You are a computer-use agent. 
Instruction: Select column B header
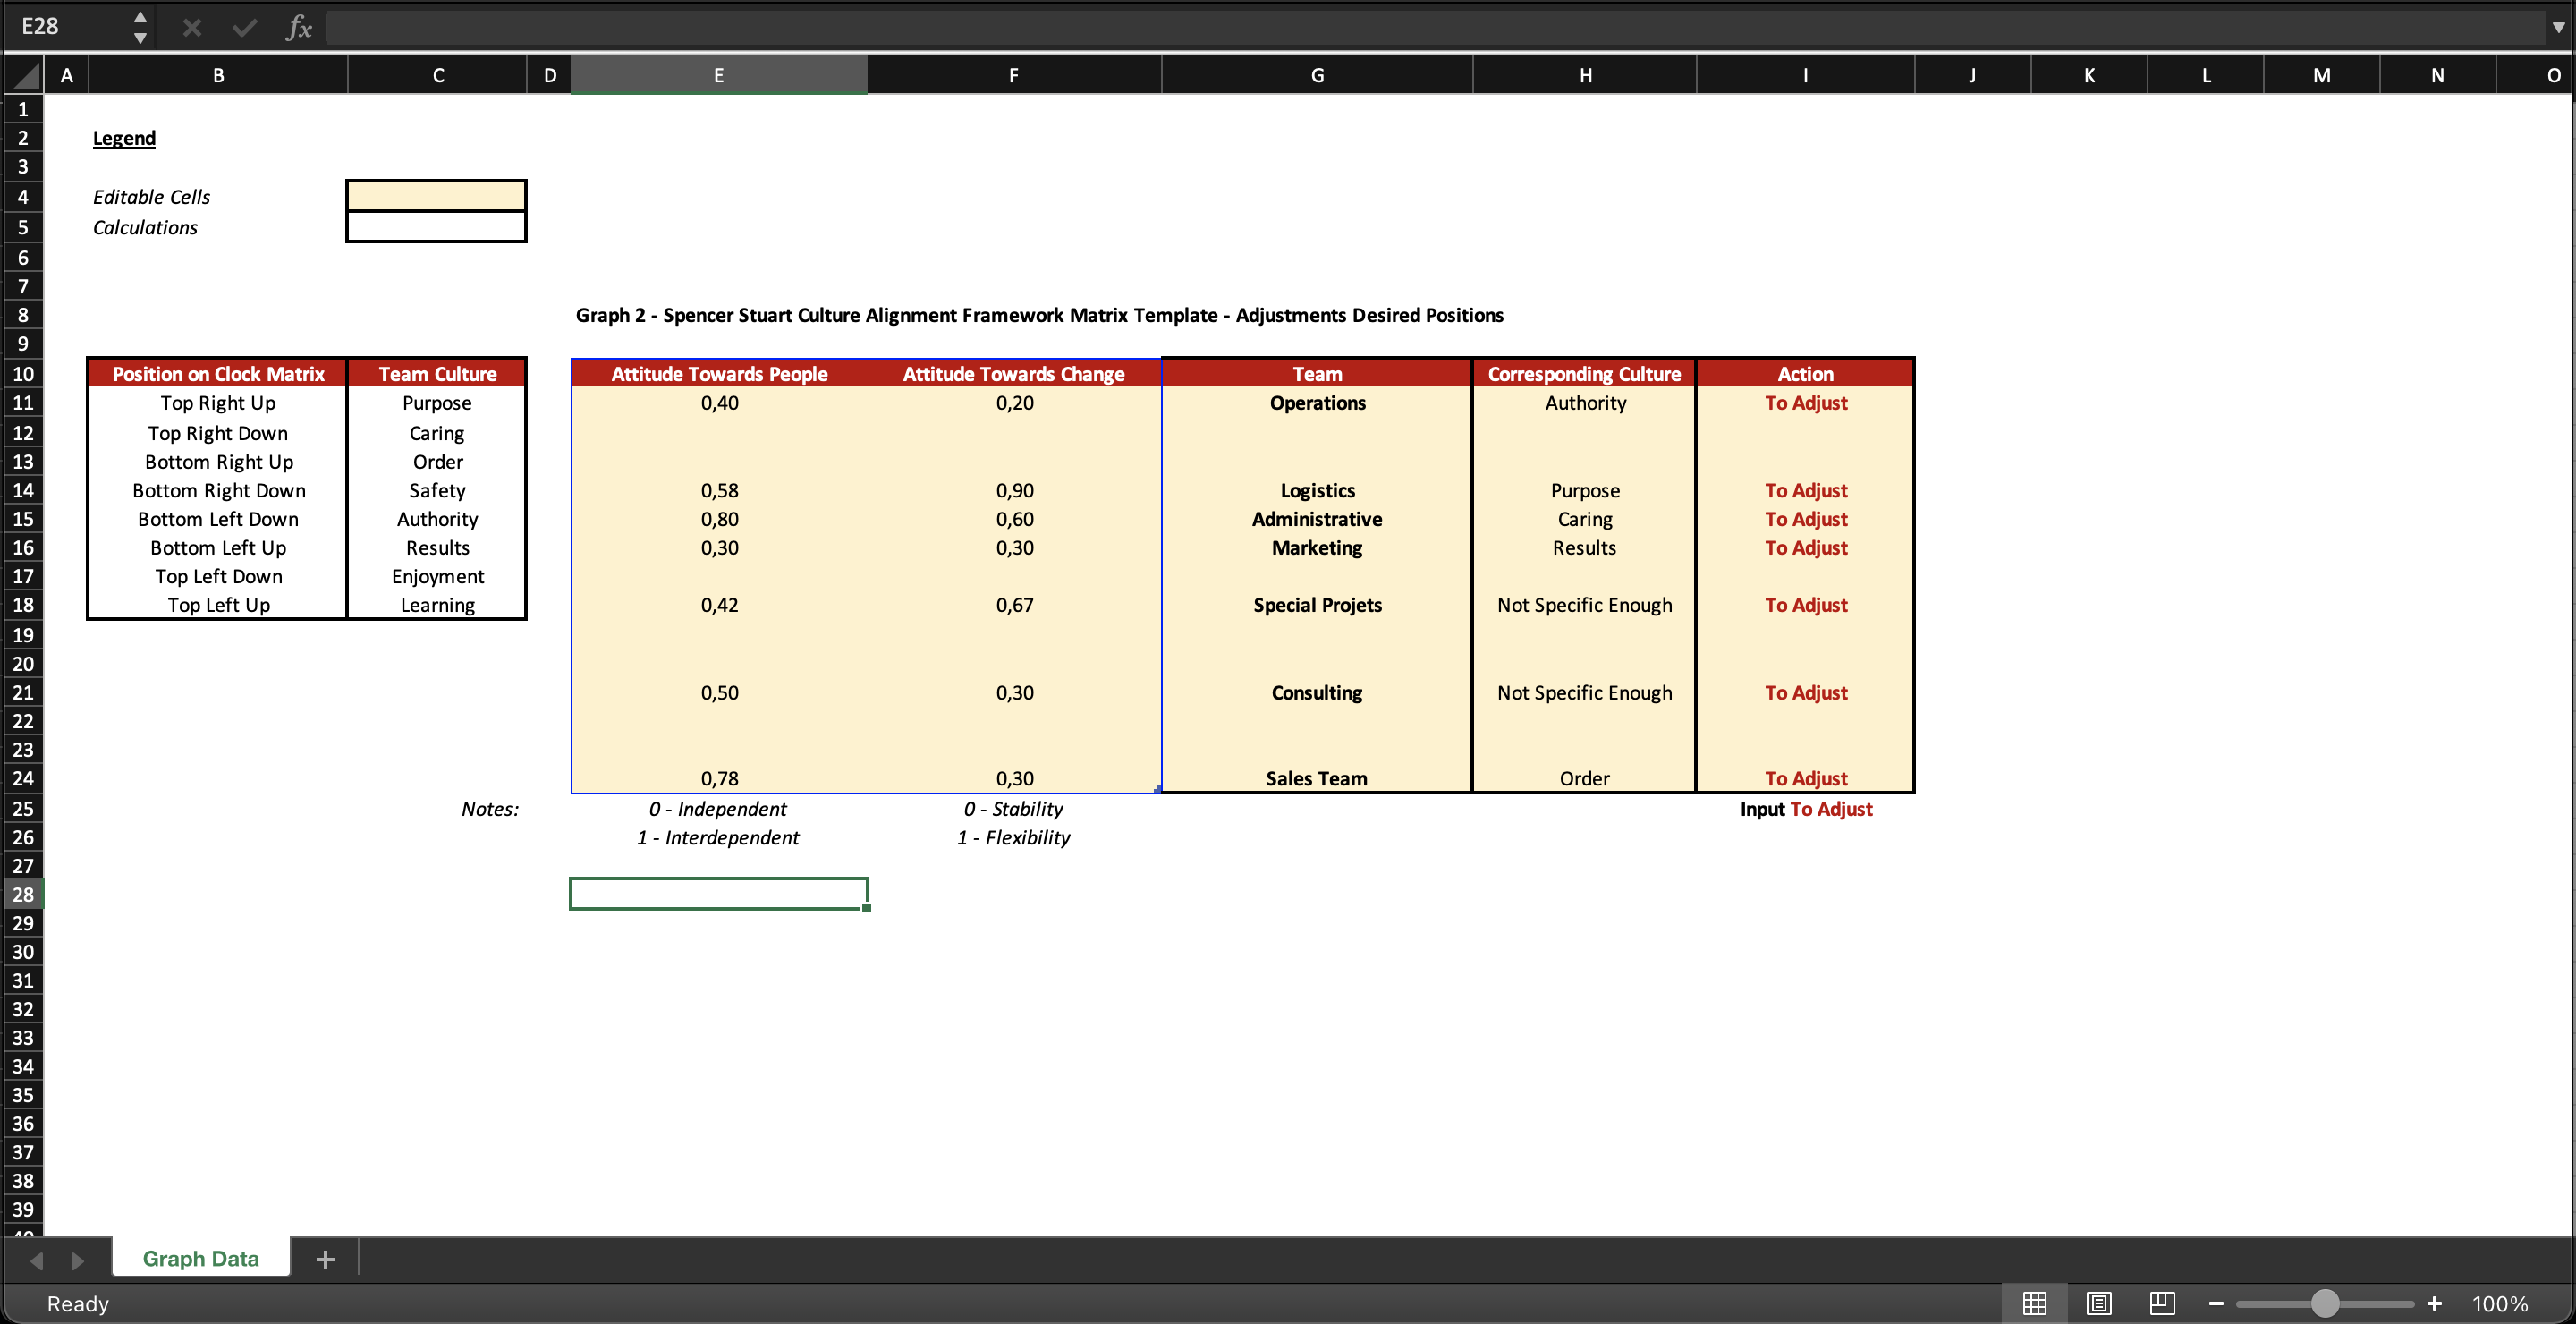tap(218, 75)
